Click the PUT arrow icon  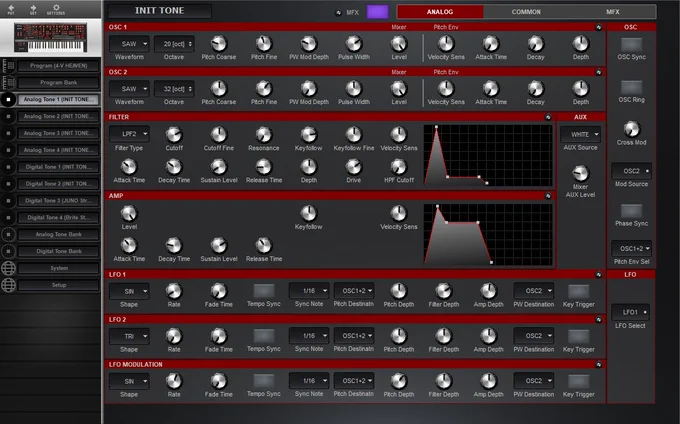11,9
